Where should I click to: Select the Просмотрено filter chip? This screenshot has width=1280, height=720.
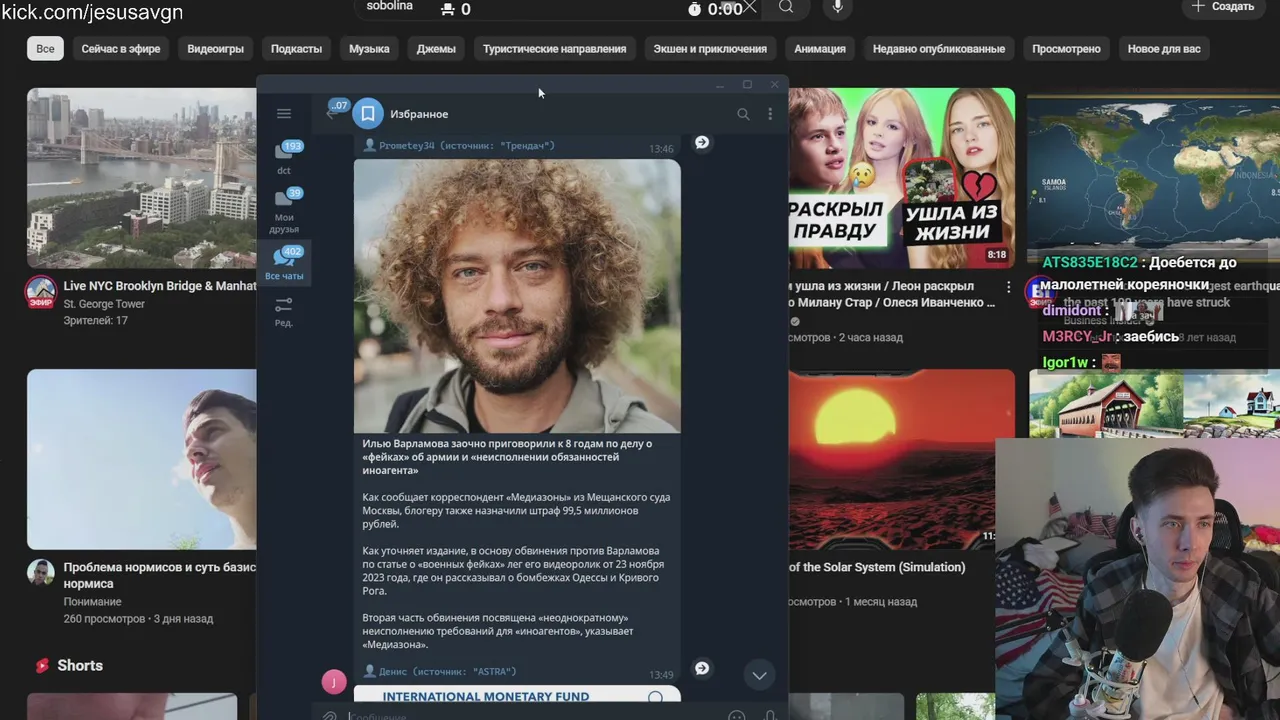(1066, 48)
